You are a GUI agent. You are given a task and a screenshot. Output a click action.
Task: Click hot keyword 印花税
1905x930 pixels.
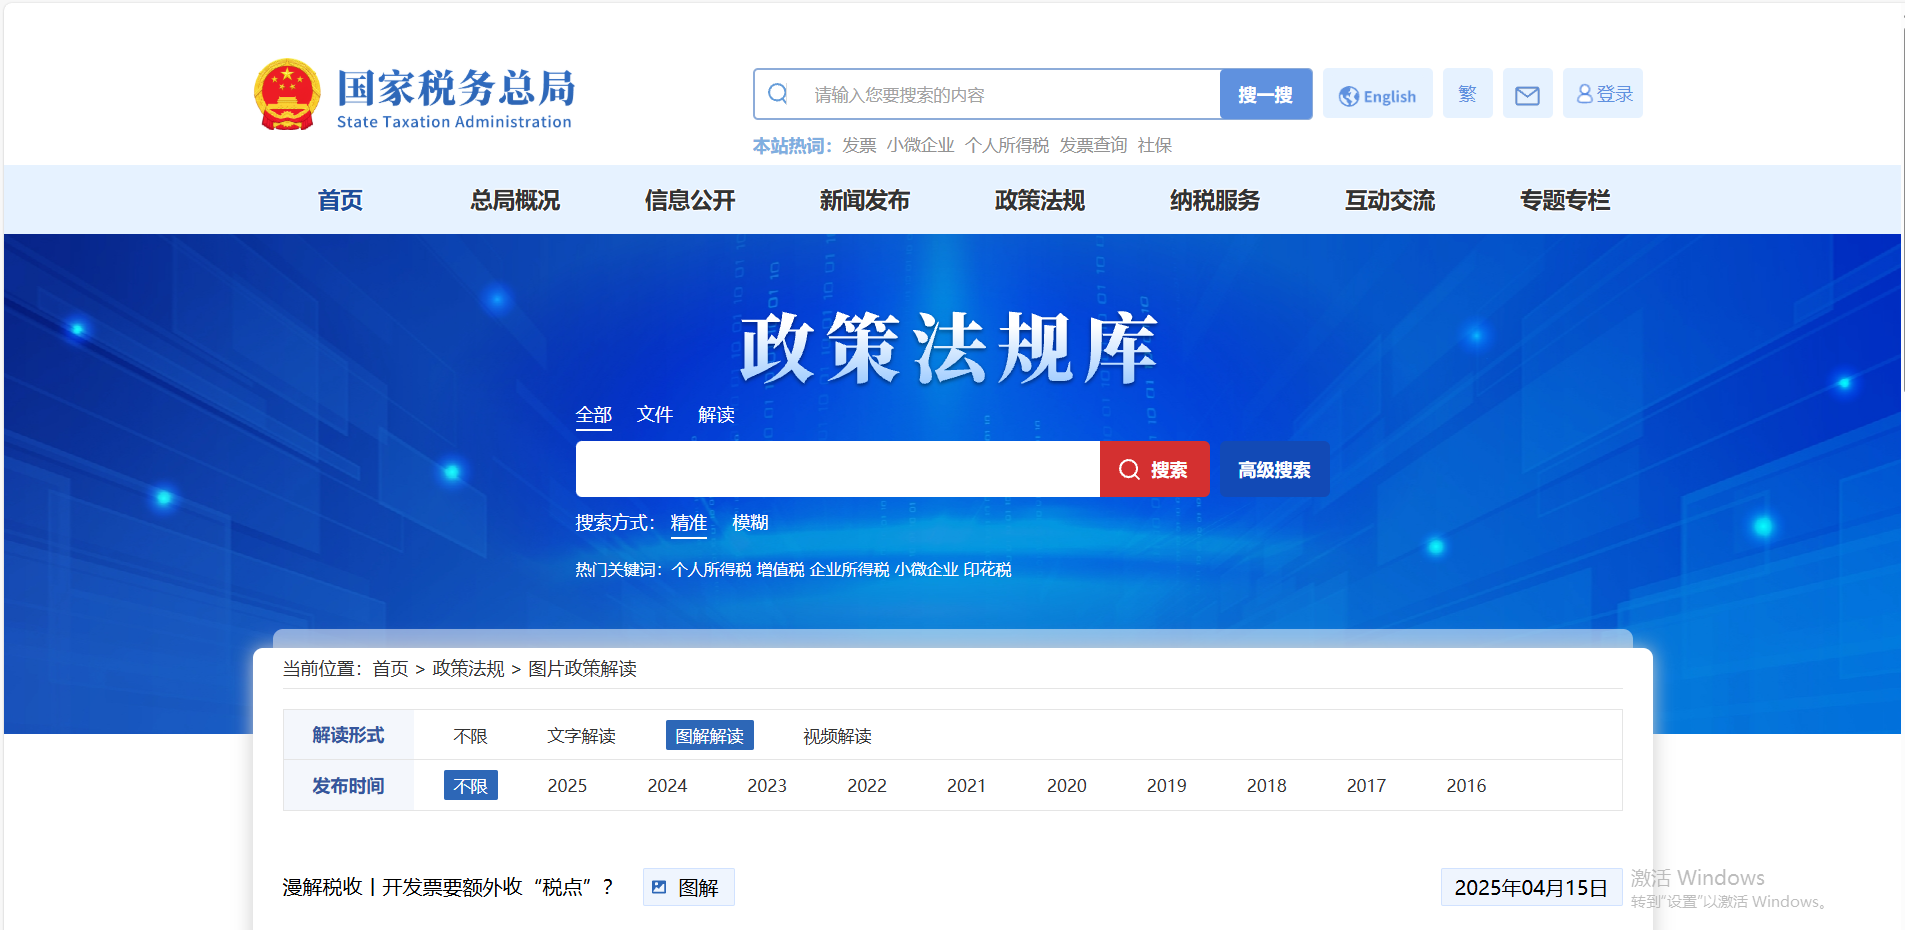[x=987, y=570]
